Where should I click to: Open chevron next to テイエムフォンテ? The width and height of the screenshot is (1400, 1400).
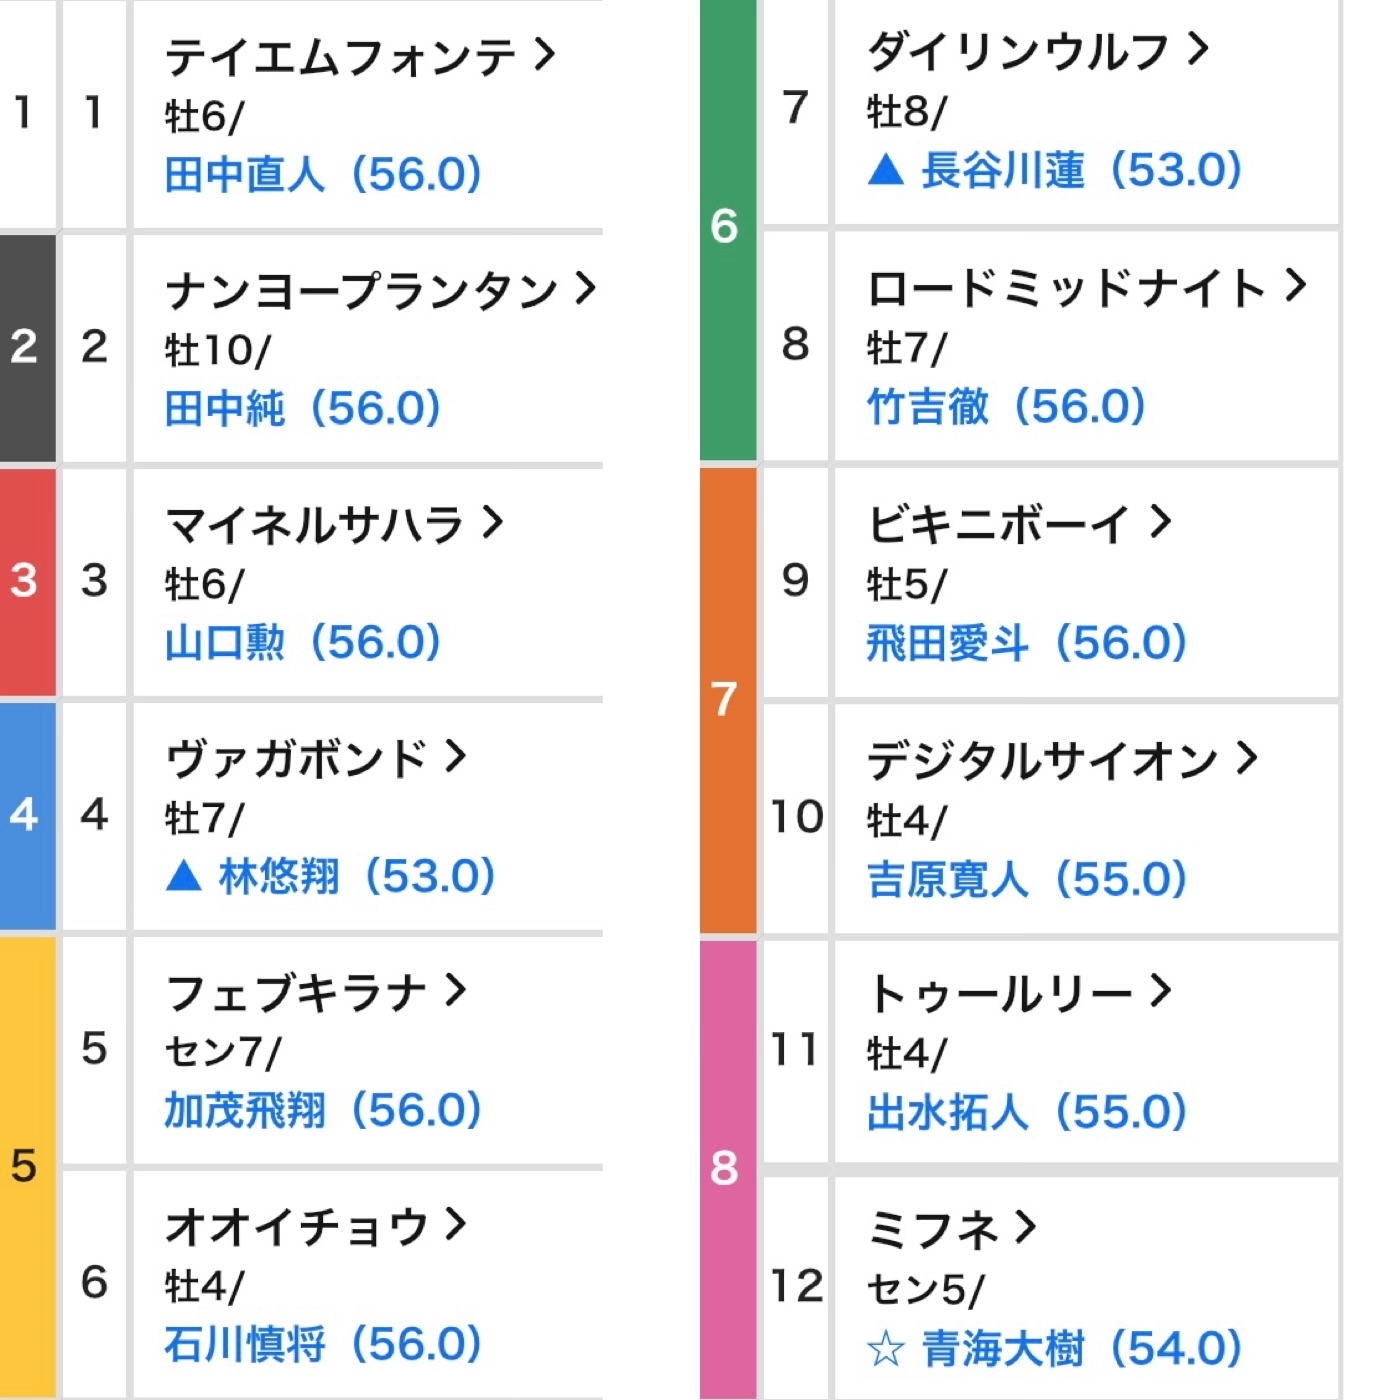(545, 54)
